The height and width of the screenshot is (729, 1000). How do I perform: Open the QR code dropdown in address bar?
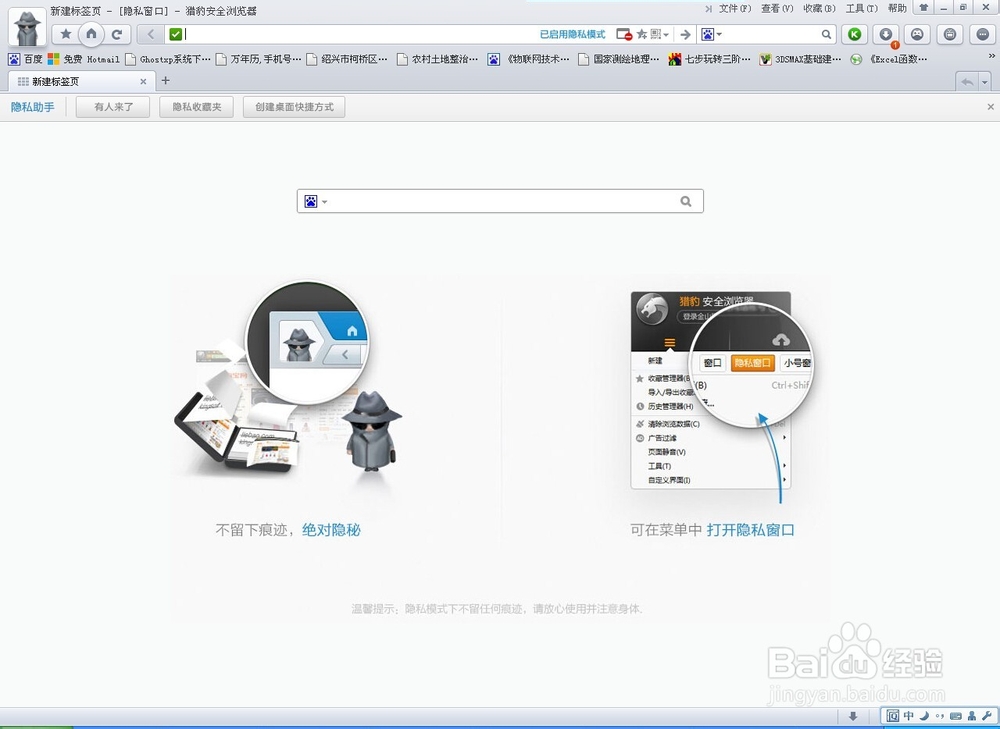click(659, 34)
